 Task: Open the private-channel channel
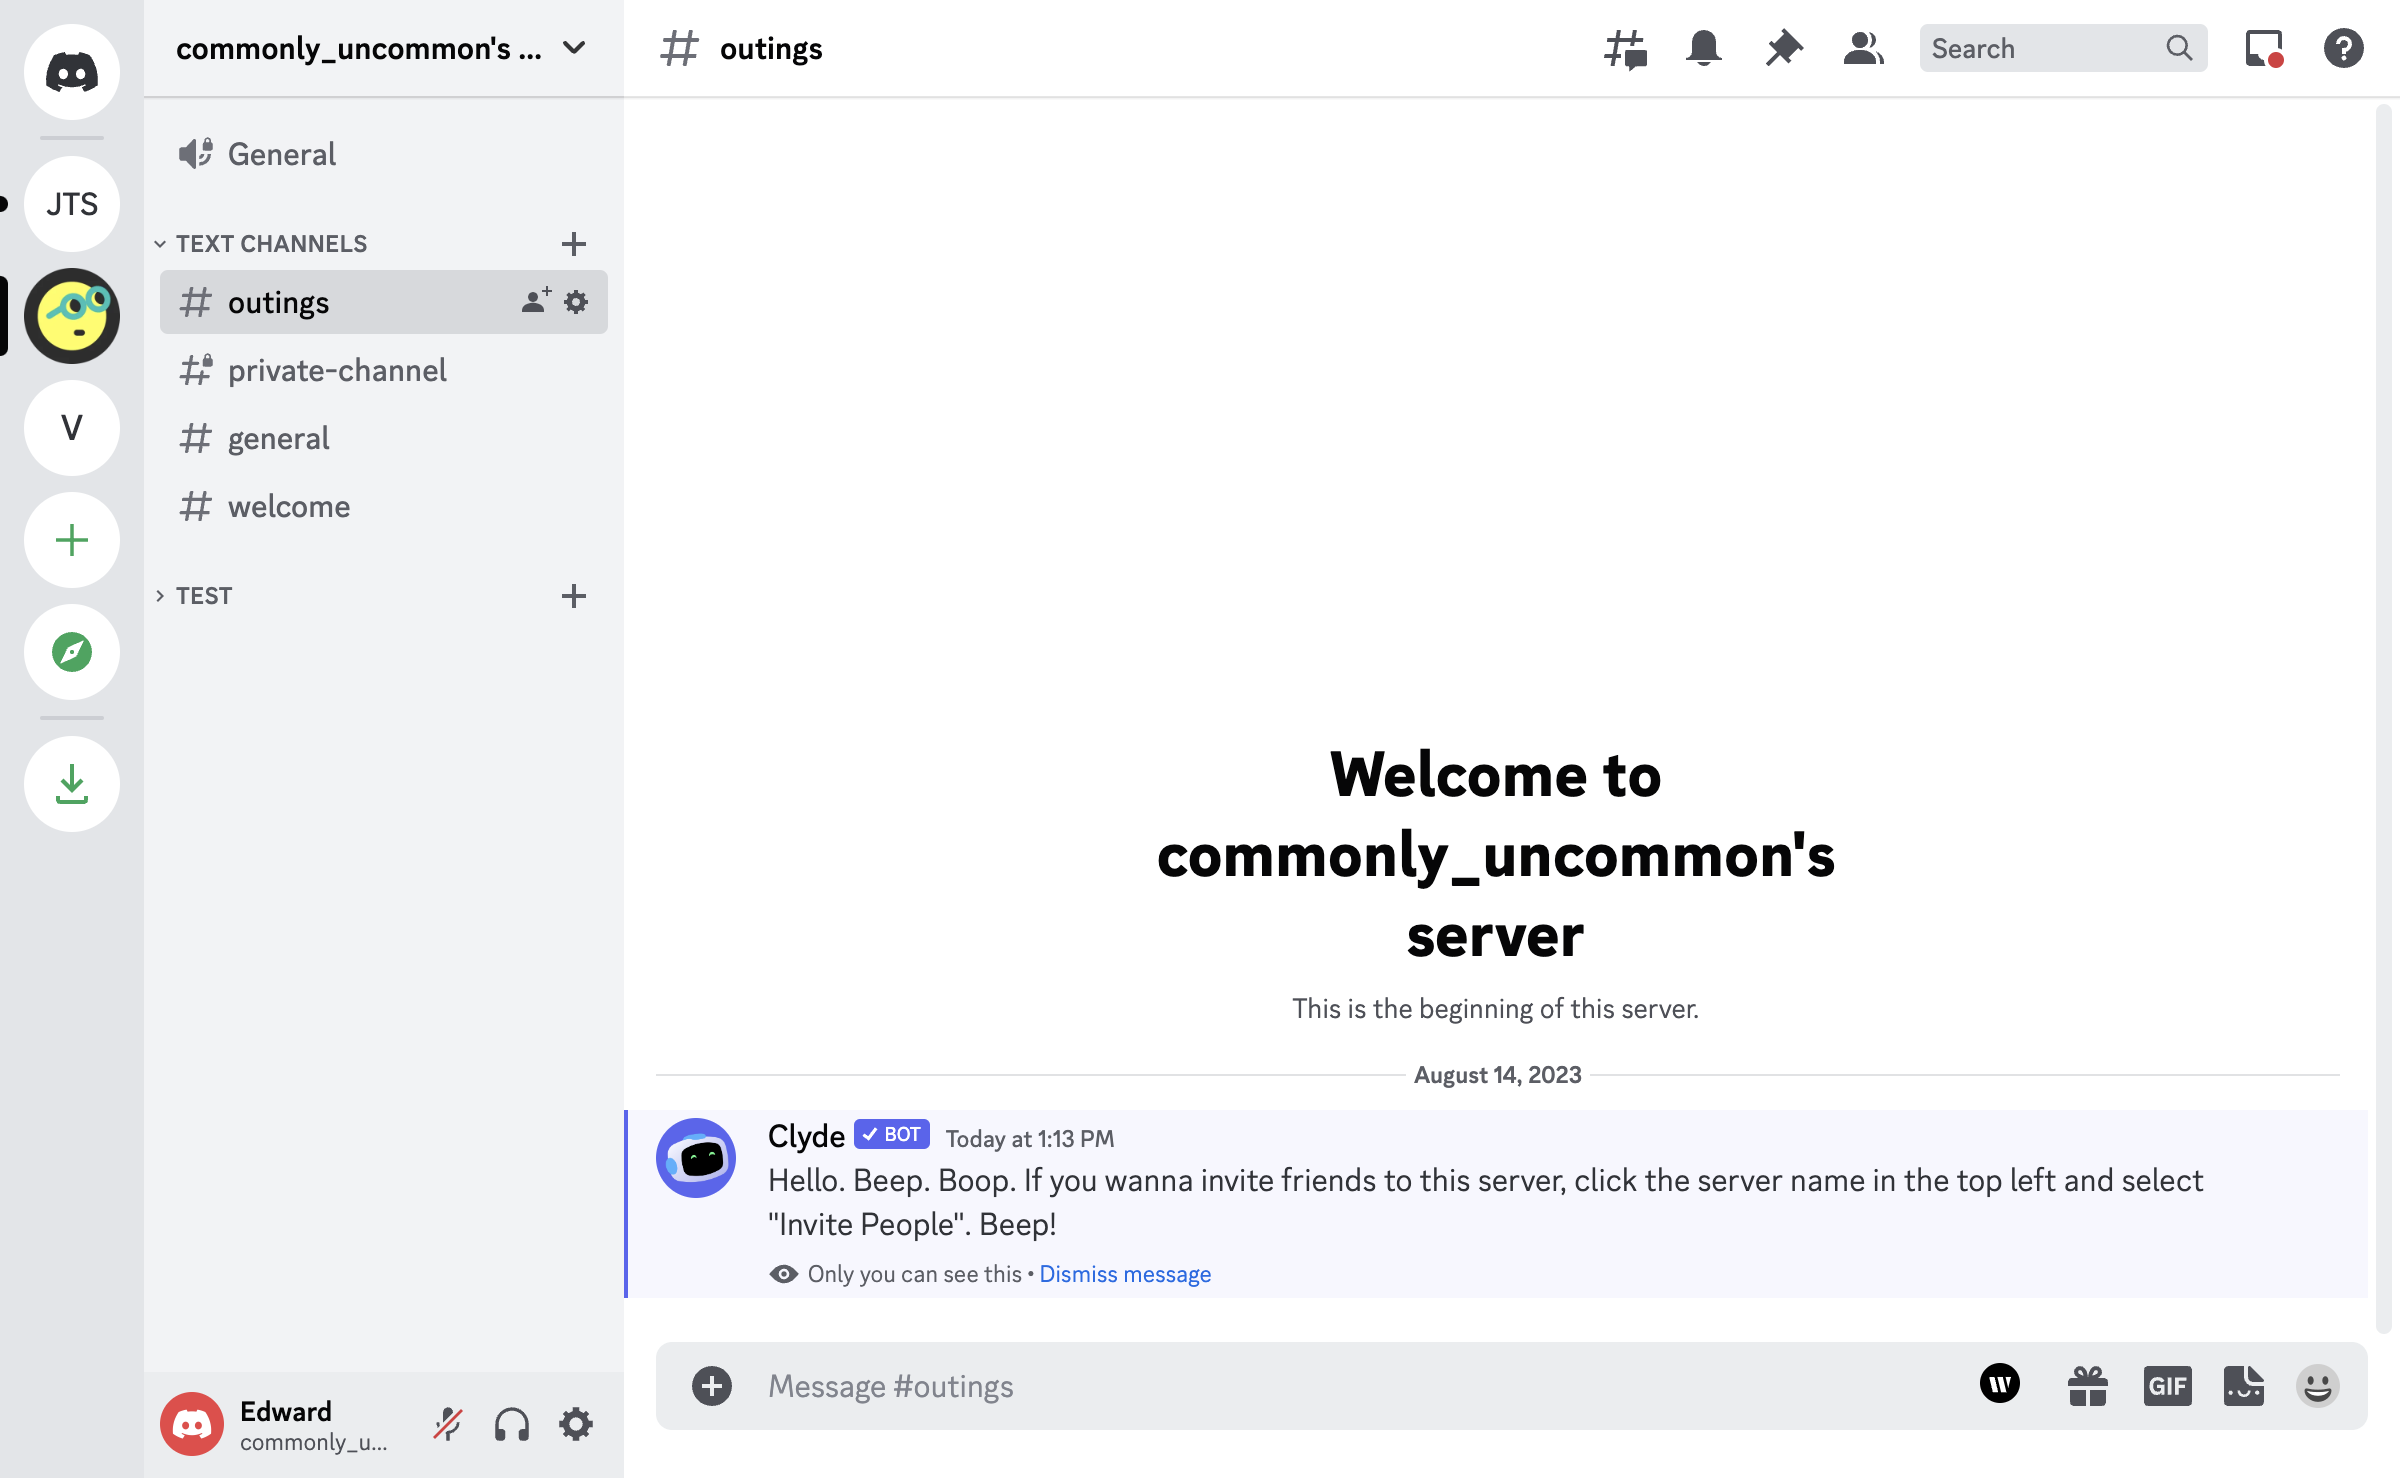[x=384, y=370]
